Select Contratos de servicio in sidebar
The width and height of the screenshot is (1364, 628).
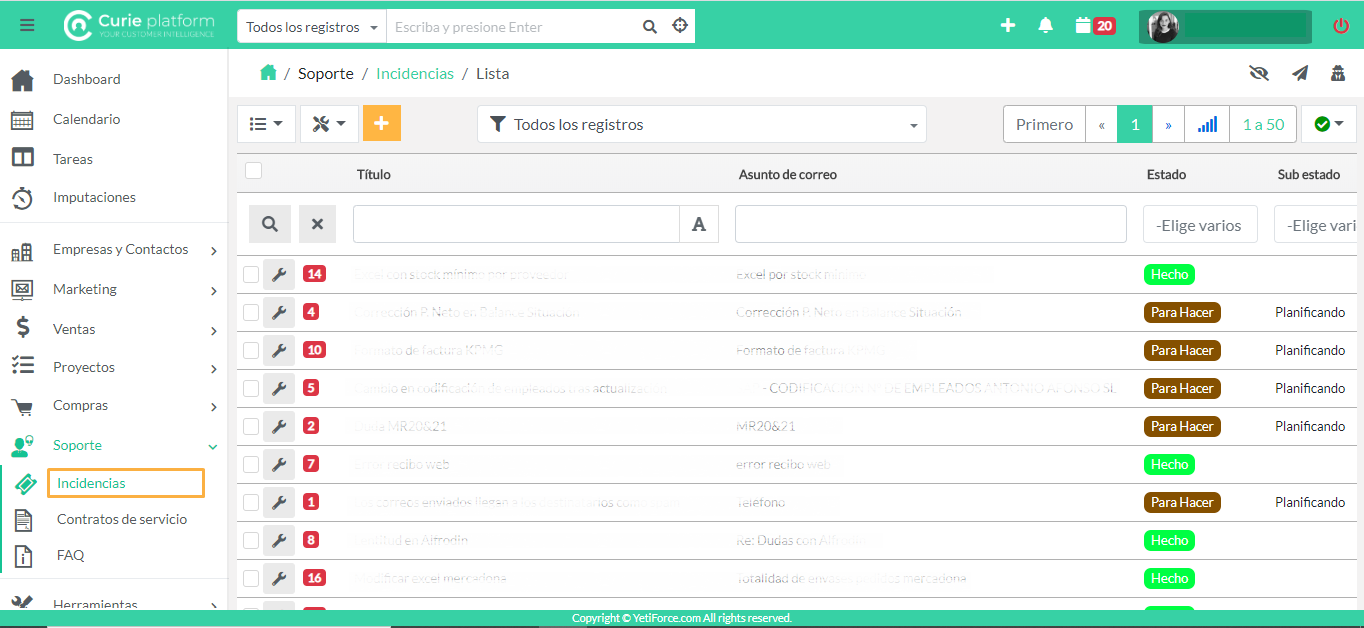pyautogui.click(x=121, y=519)
